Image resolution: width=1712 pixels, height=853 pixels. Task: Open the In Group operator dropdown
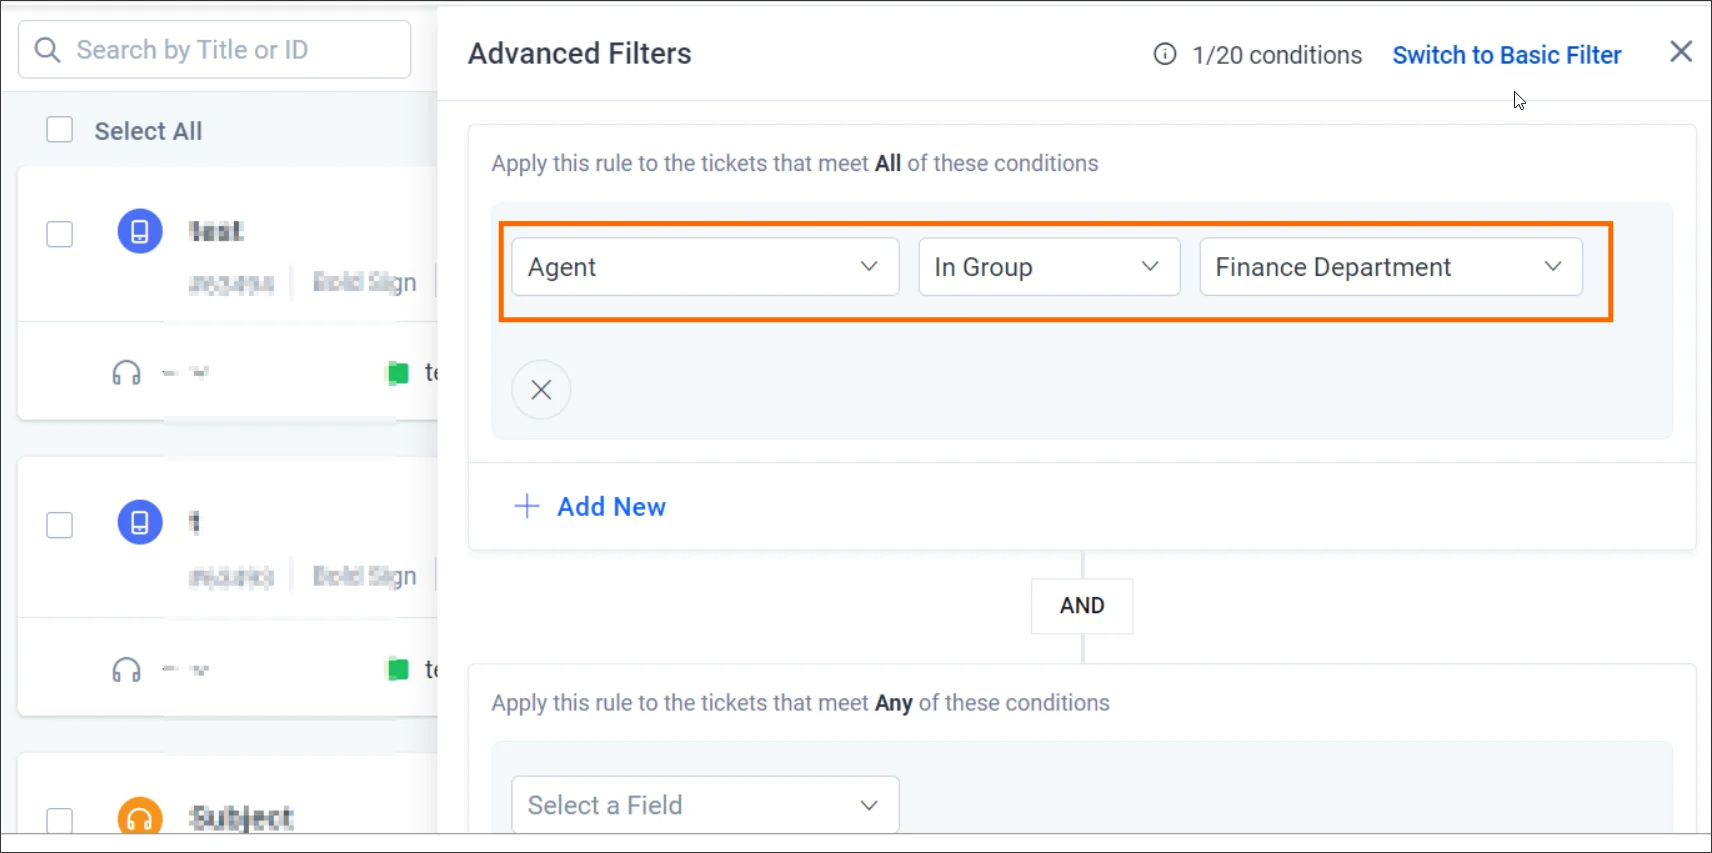pyautogui.click(x=1049, y=267)
